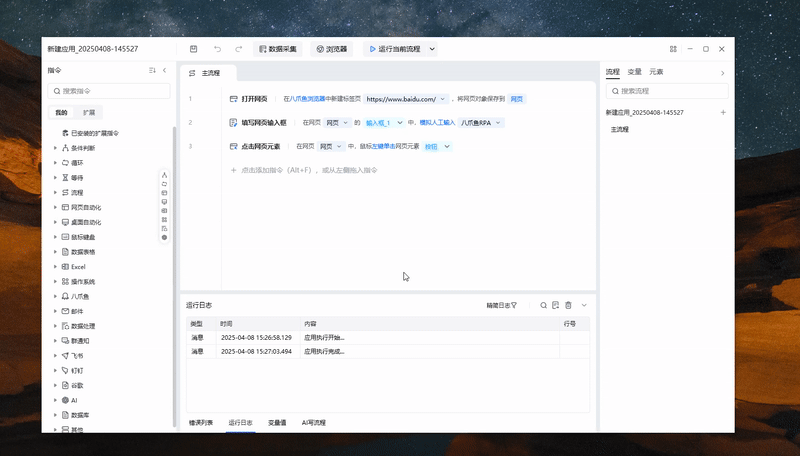Select the 钉钉 category icon

tap(65, 370)
